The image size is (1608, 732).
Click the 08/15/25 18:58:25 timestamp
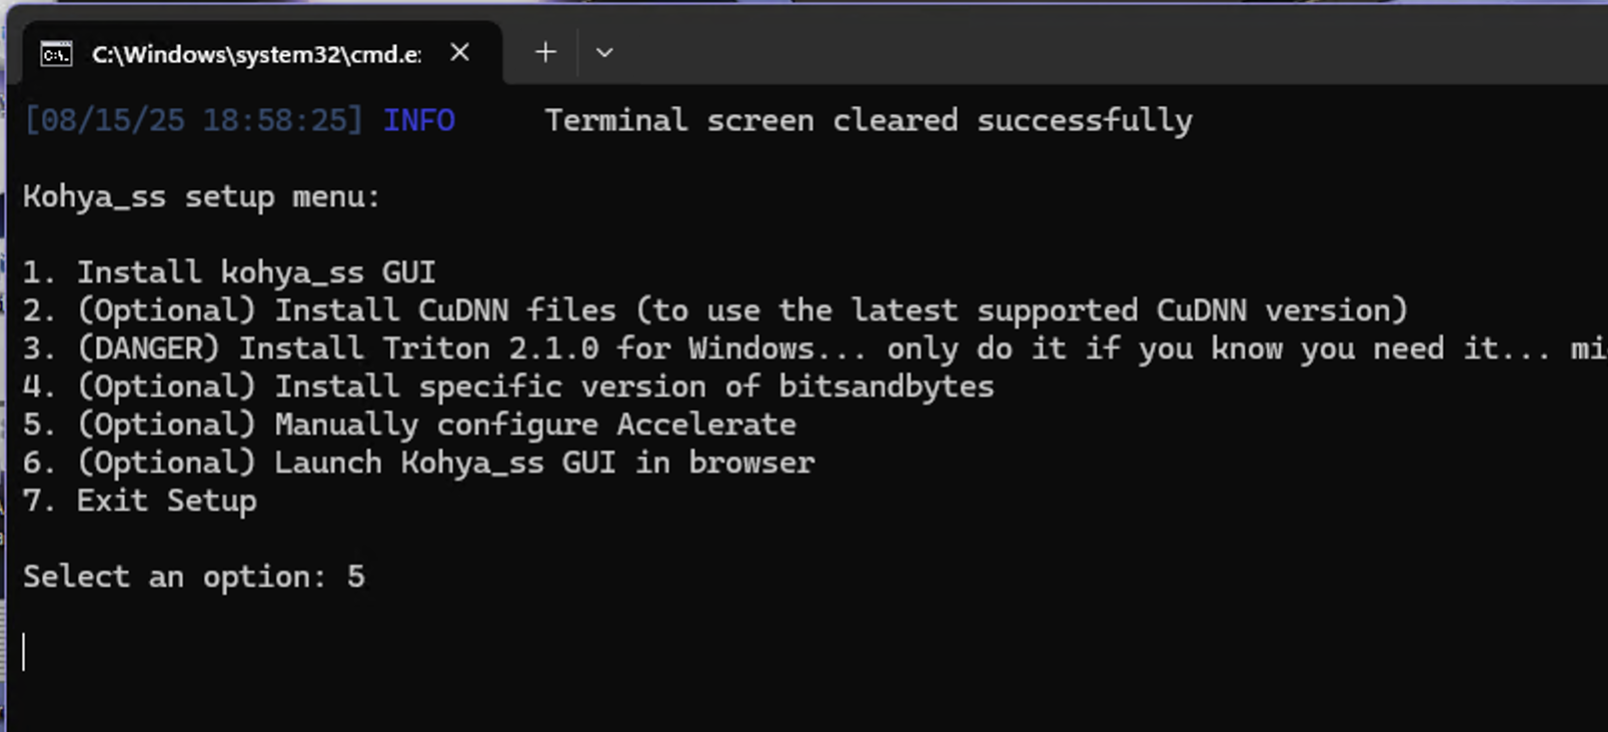pyautogui.click(x=193, y=121)
